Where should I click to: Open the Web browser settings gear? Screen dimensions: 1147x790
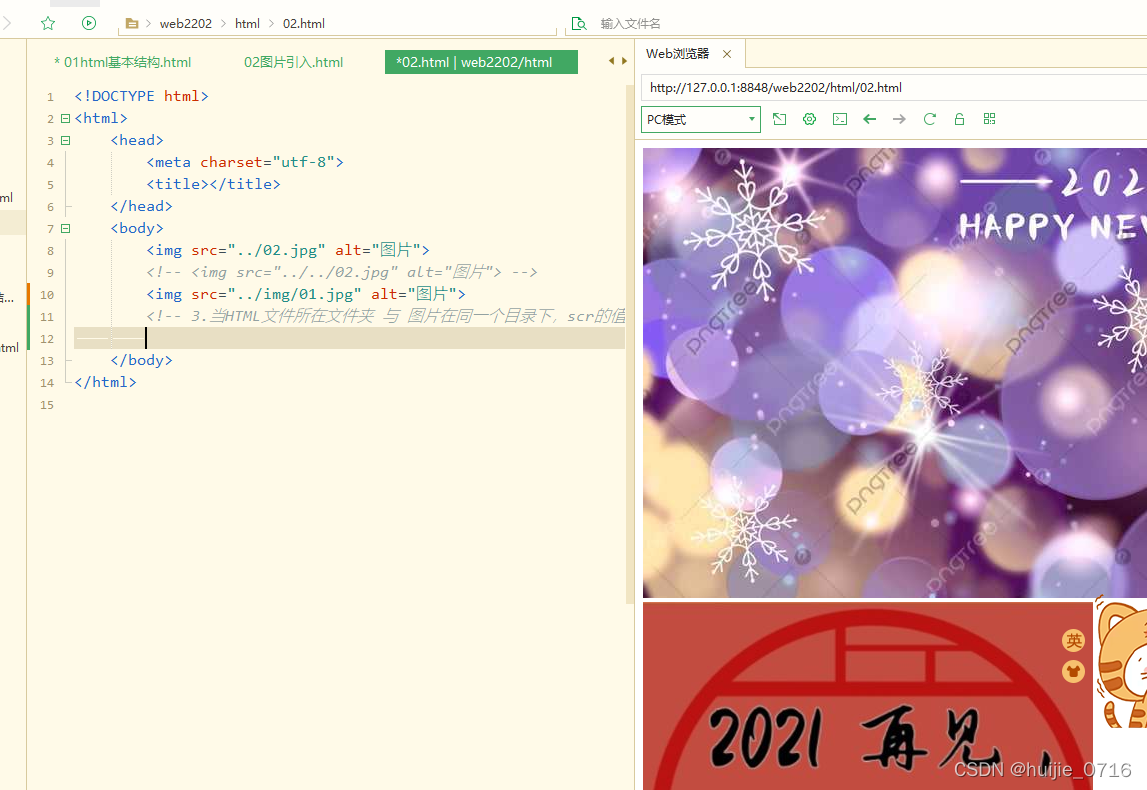(809, 119)
